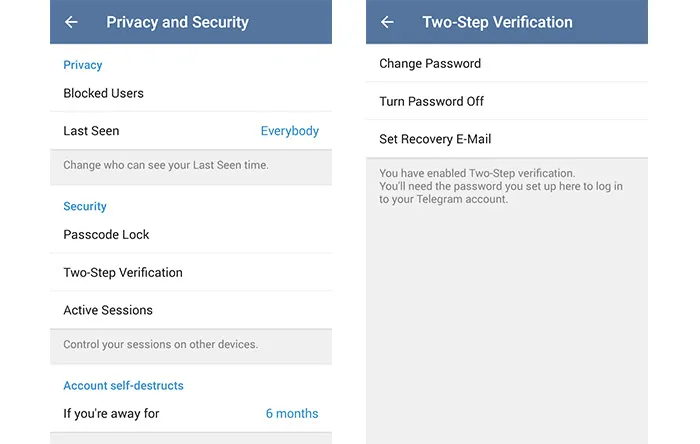Viewport: 700px width, 444px height.
Task: Open the Blocked Users list
Action: (103, 93)
